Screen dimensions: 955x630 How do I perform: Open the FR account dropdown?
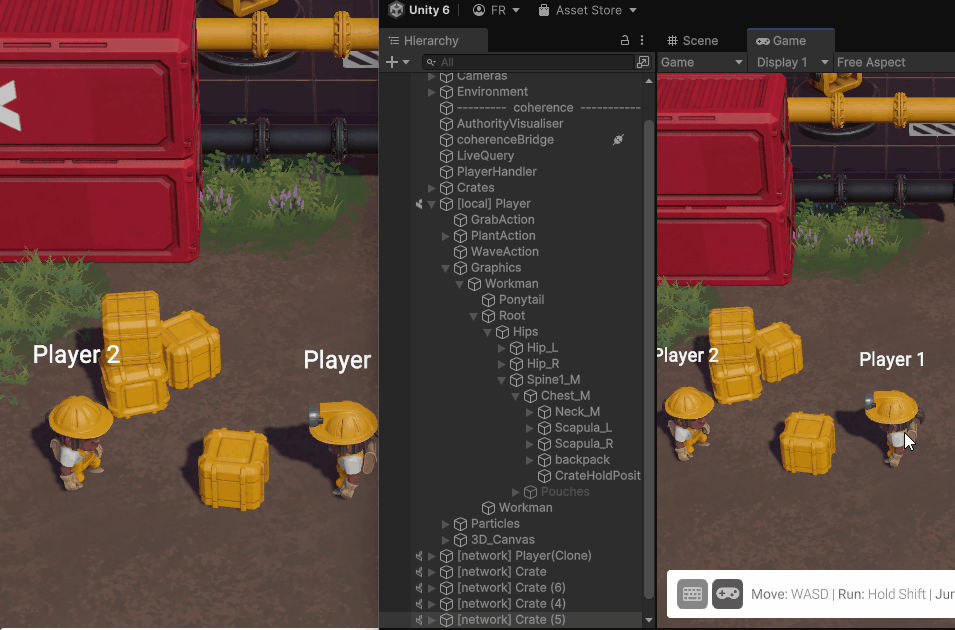[x=496, y=10]
